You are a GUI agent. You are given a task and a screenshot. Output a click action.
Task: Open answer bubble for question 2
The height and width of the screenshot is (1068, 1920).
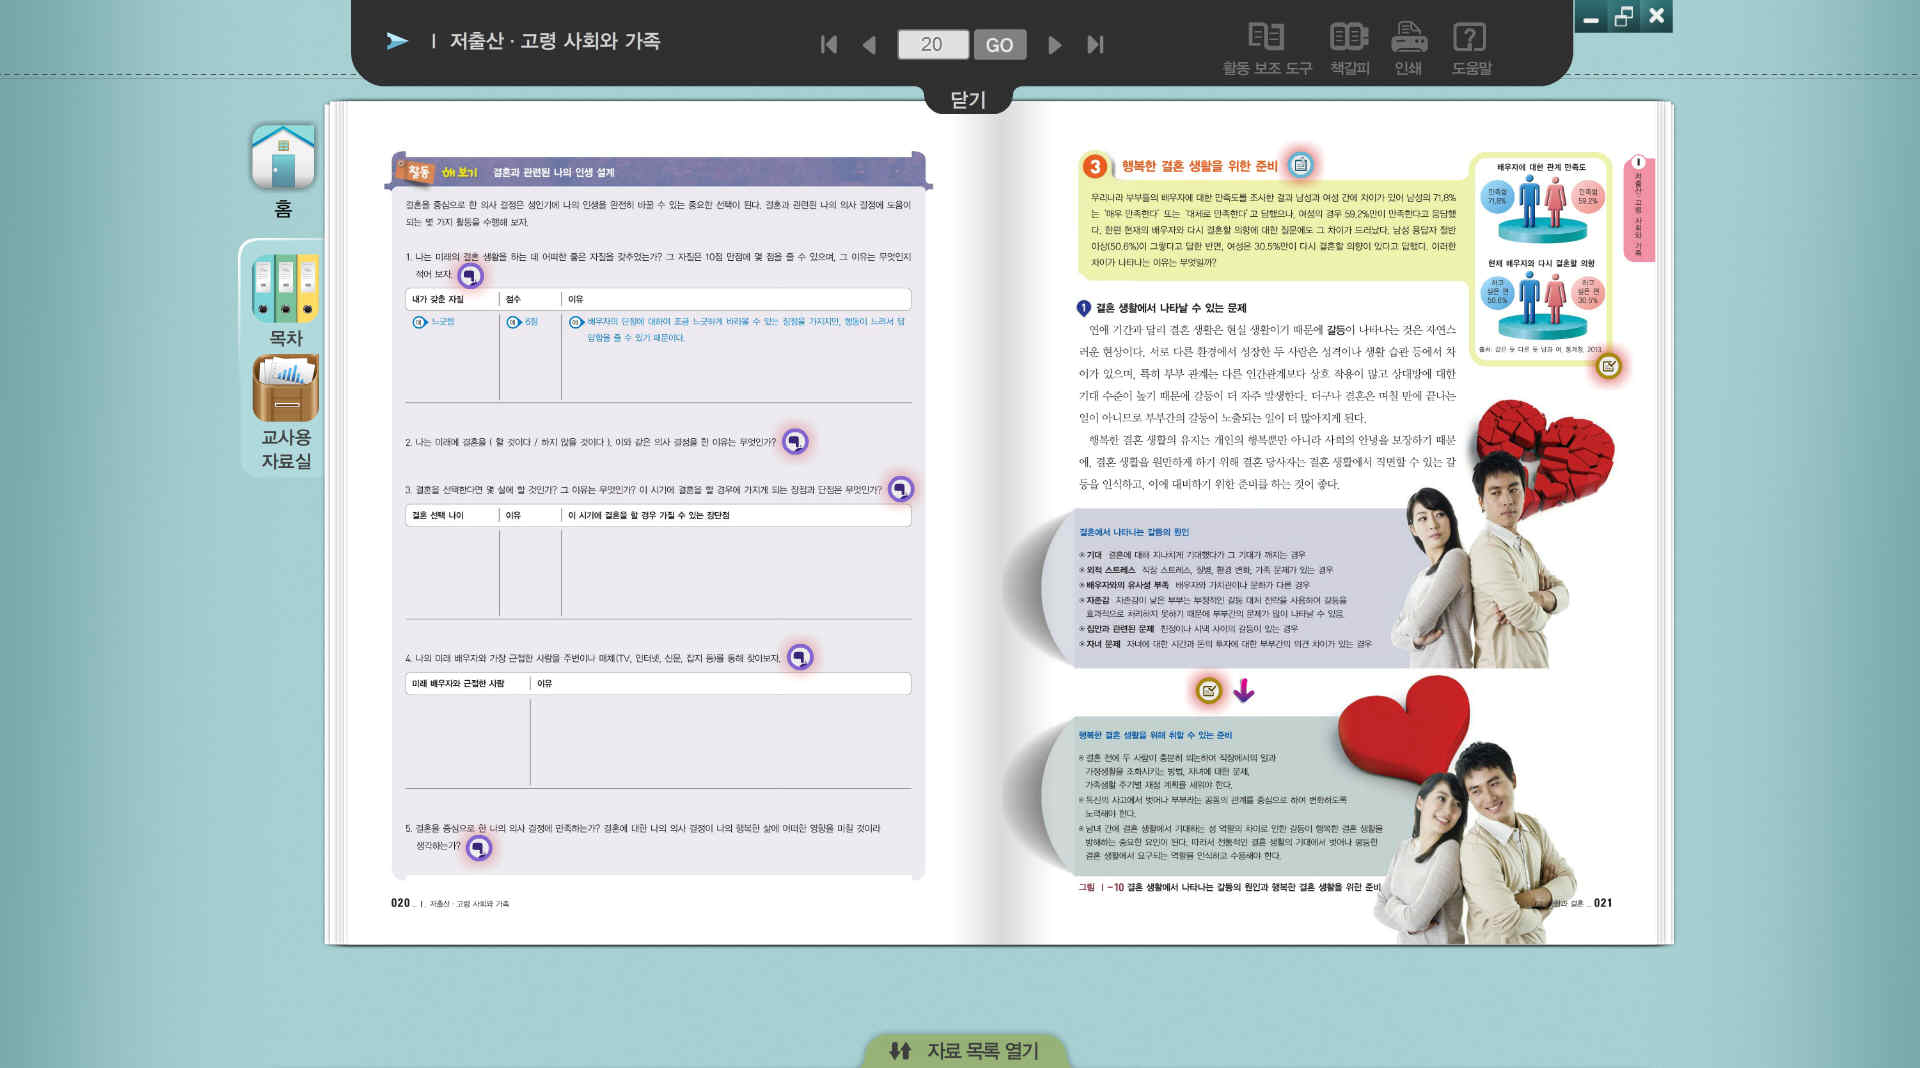[x=795, y=441]
